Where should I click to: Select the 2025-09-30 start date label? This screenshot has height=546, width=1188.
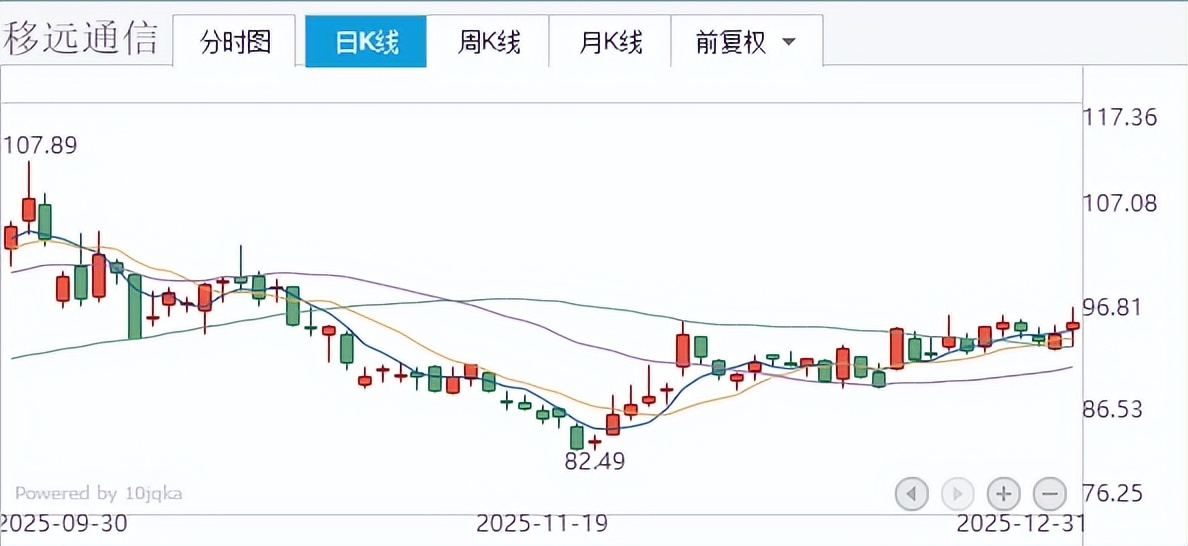click(64, 524)
